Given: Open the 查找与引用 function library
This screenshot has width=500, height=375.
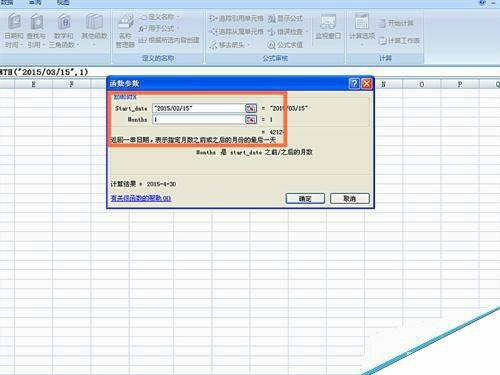Looking at the screenshot, I should 36,31.
